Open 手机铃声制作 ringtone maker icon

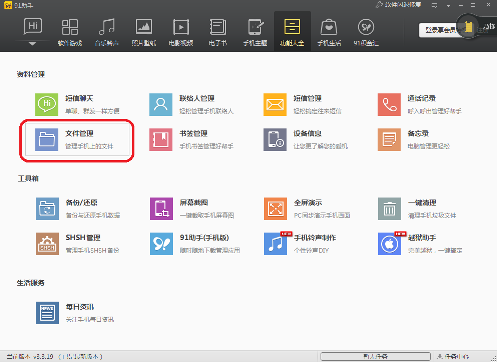[x=275, y=244]
